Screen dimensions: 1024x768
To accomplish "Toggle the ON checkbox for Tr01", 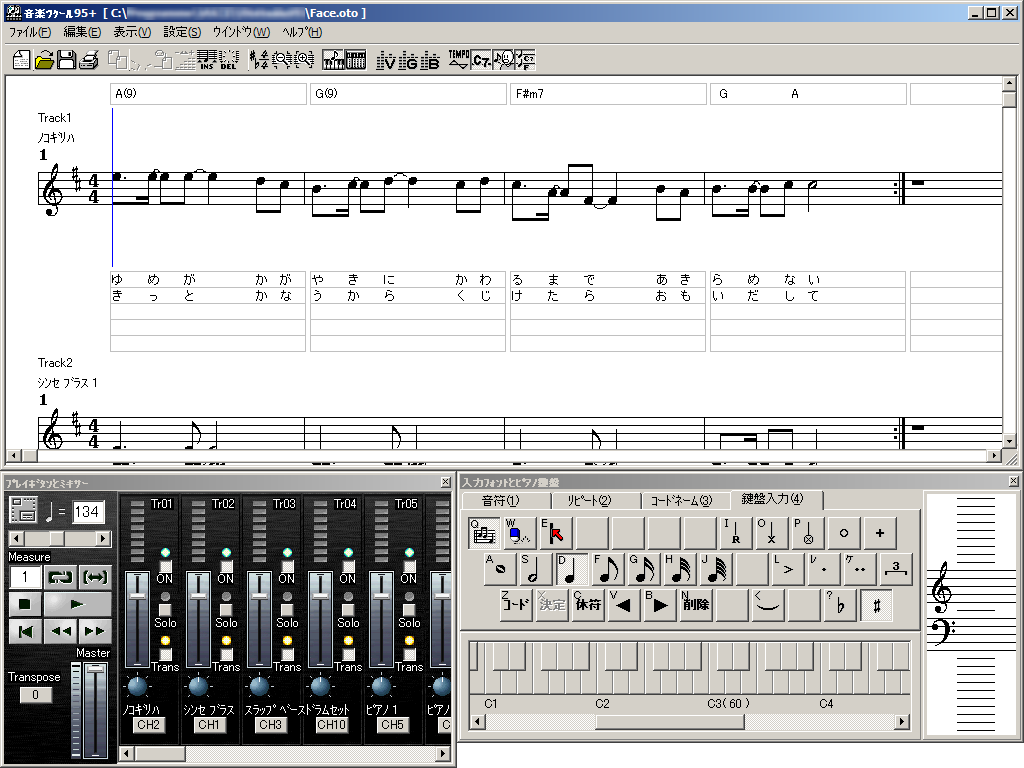I will coord(165,566).
